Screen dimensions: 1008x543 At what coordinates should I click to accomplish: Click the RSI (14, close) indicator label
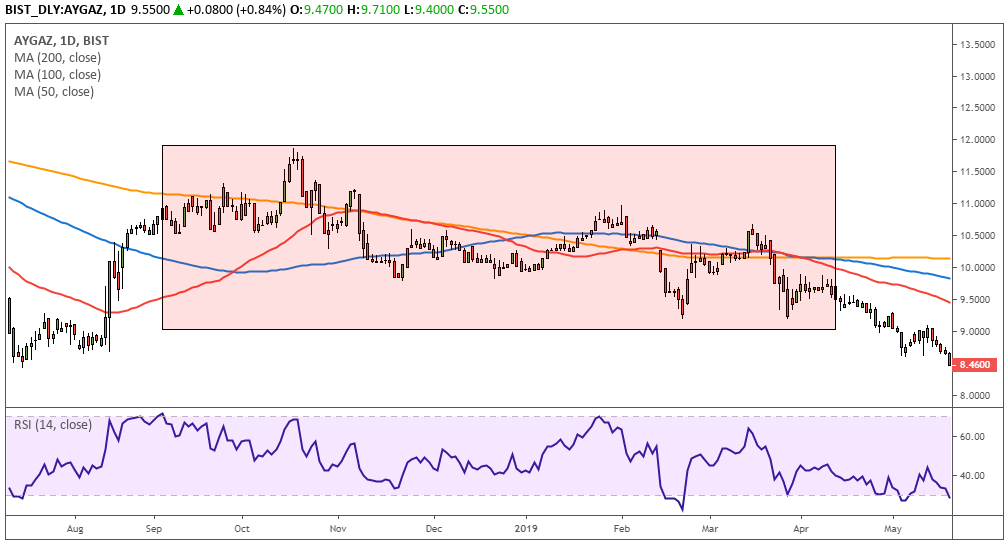[x=53, y=425]
